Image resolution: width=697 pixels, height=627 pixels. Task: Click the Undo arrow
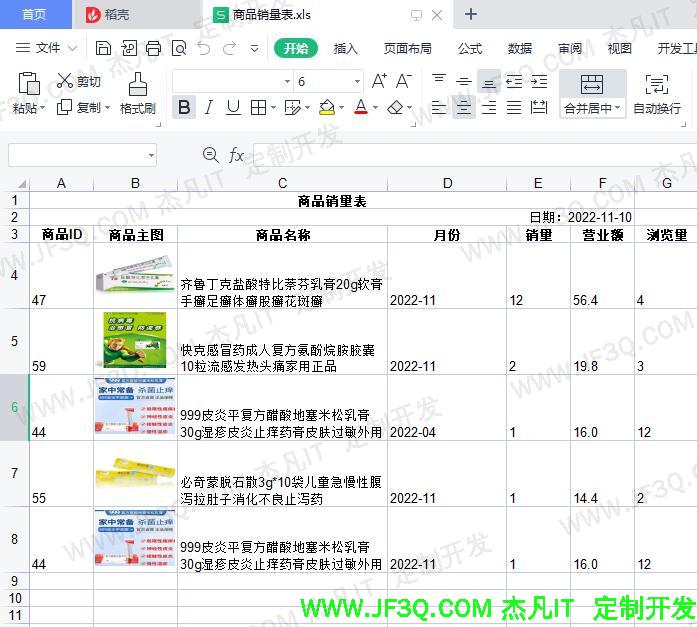tap(204, 48)
